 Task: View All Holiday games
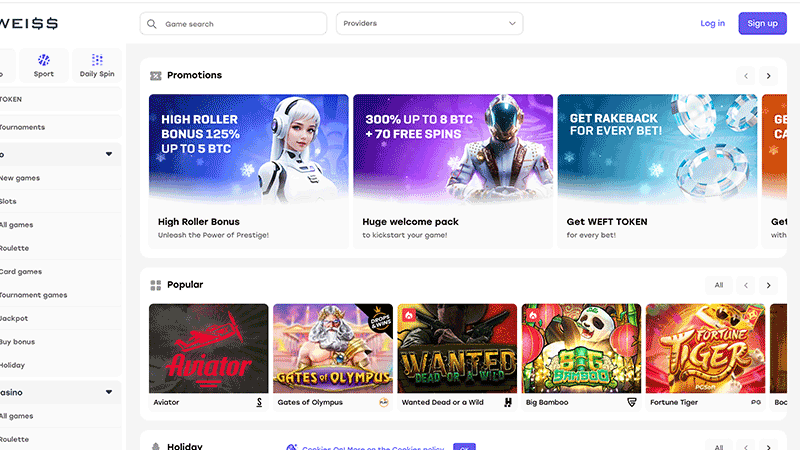tap(719, 445)
